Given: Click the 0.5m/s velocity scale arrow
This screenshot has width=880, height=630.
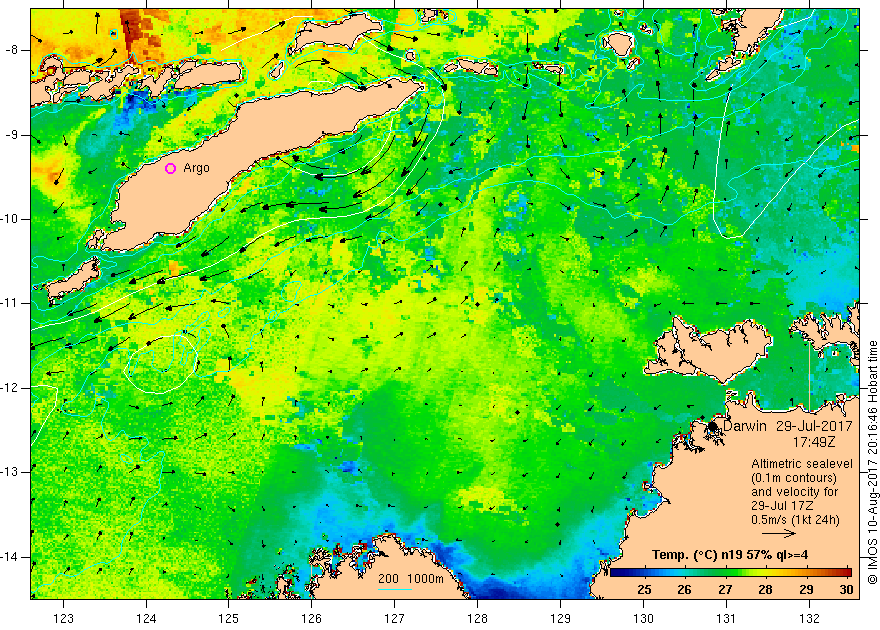Looking at the screenshot, I should coord(779,534).
